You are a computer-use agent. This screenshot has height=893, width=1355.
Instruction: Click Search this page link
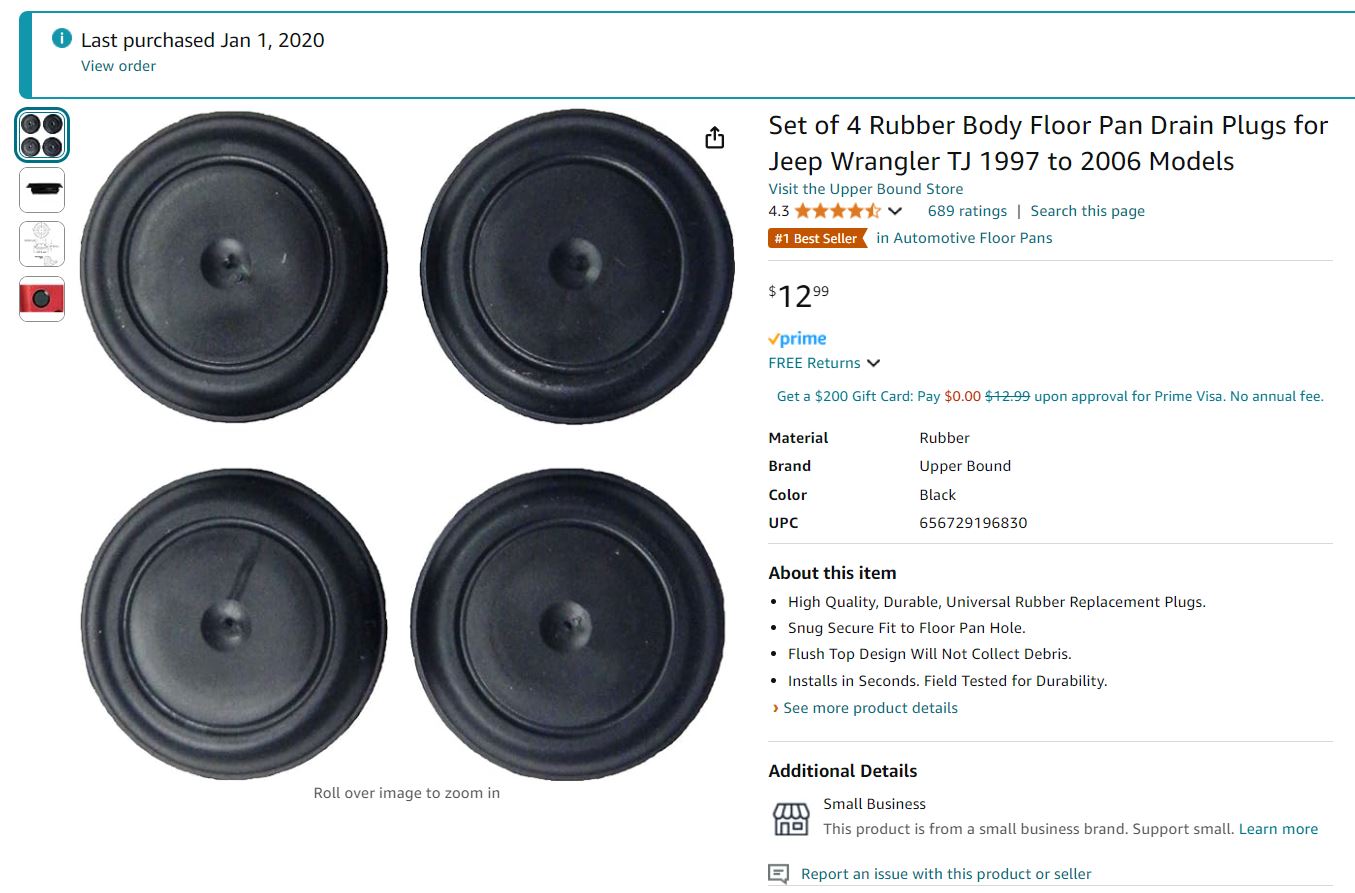tap(1087, 211)
